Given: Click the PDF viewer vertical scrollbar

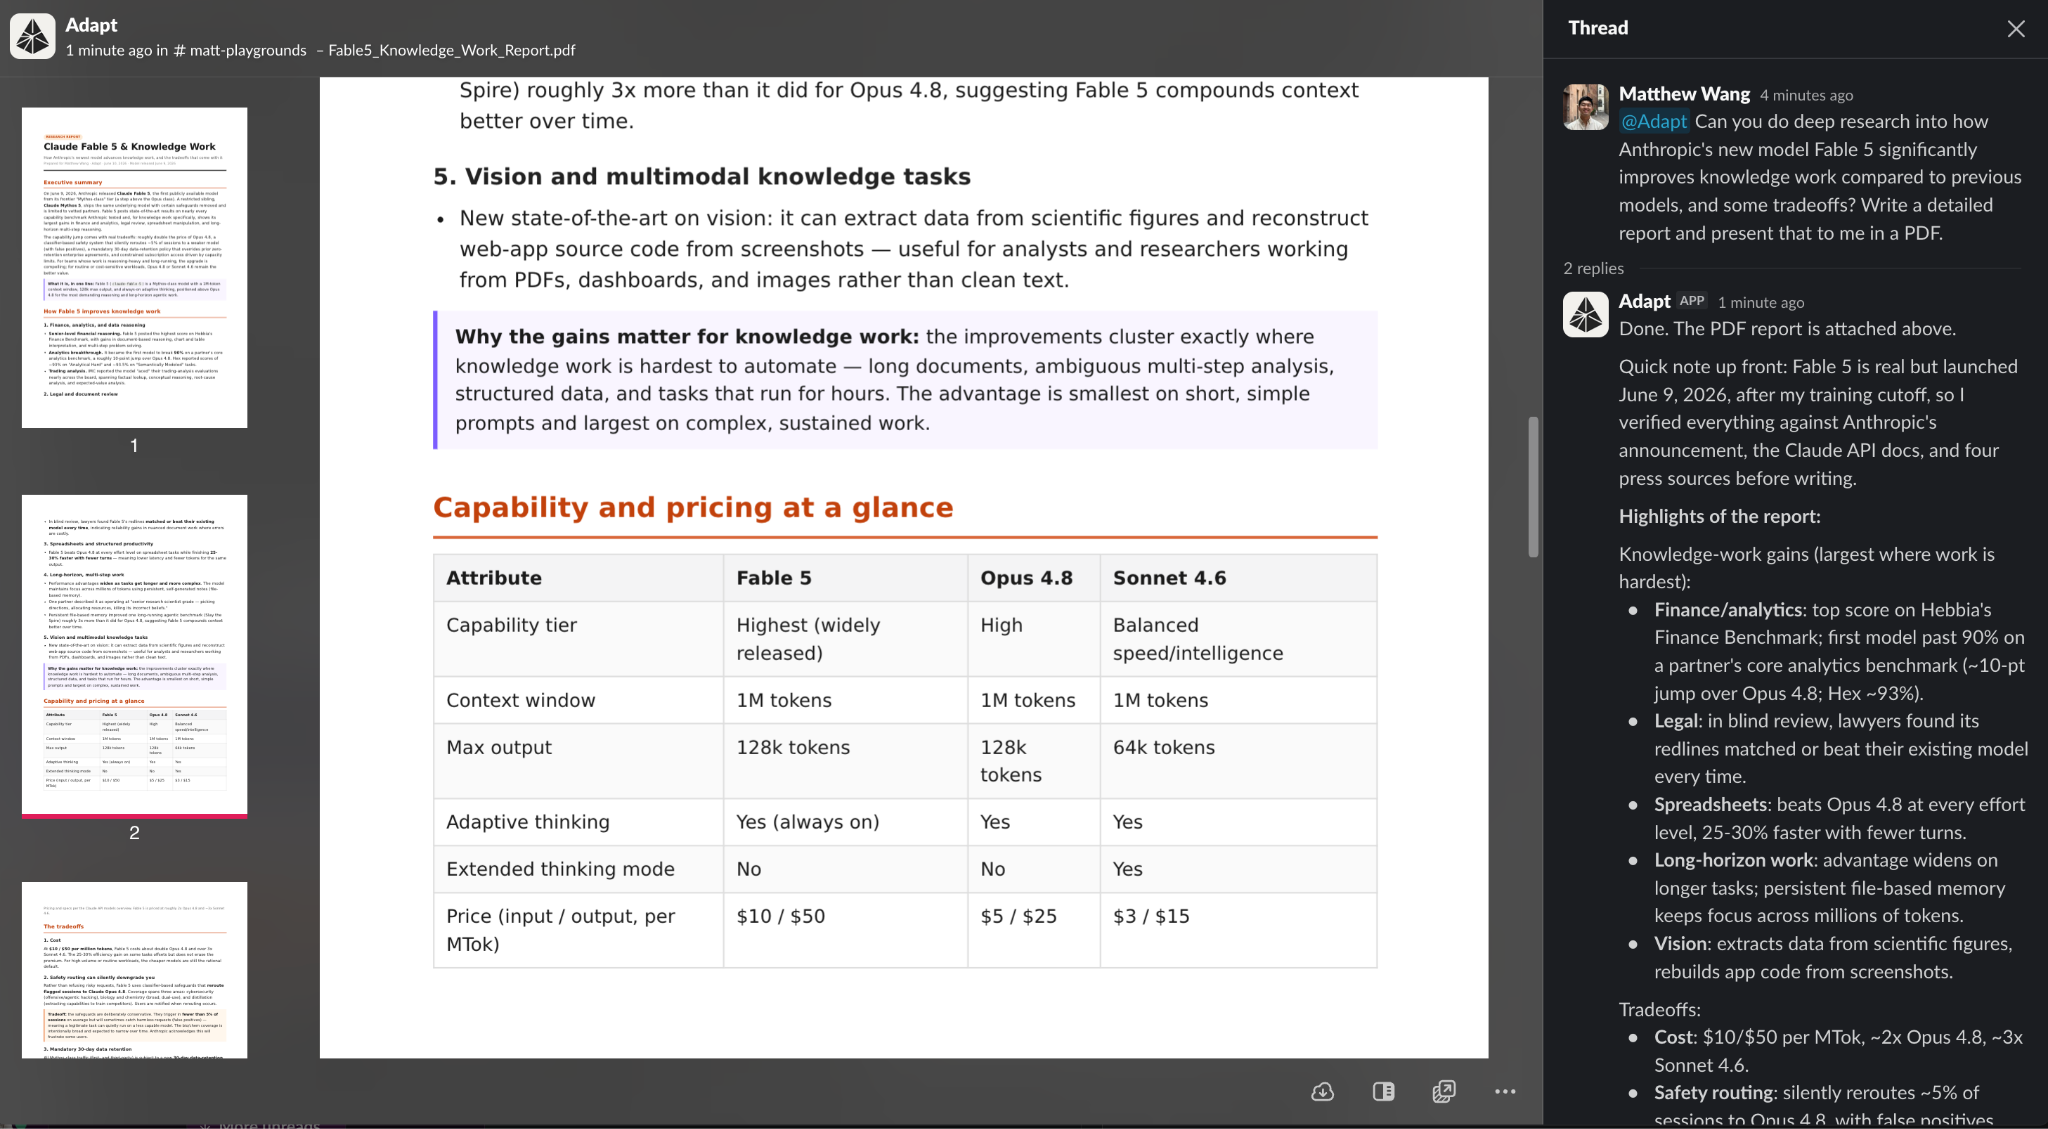Looking at the screenshot, I should click(x=1533, y=487).
